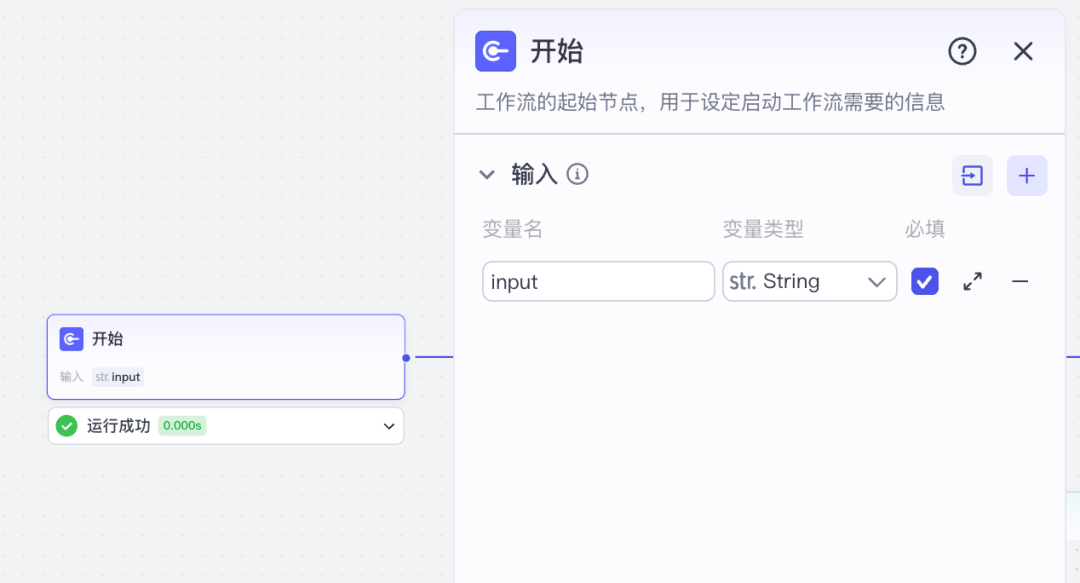Expand the 运行成功 result dropdown arrow
The image size is (1080, 583).
click(x=389, y=426)
